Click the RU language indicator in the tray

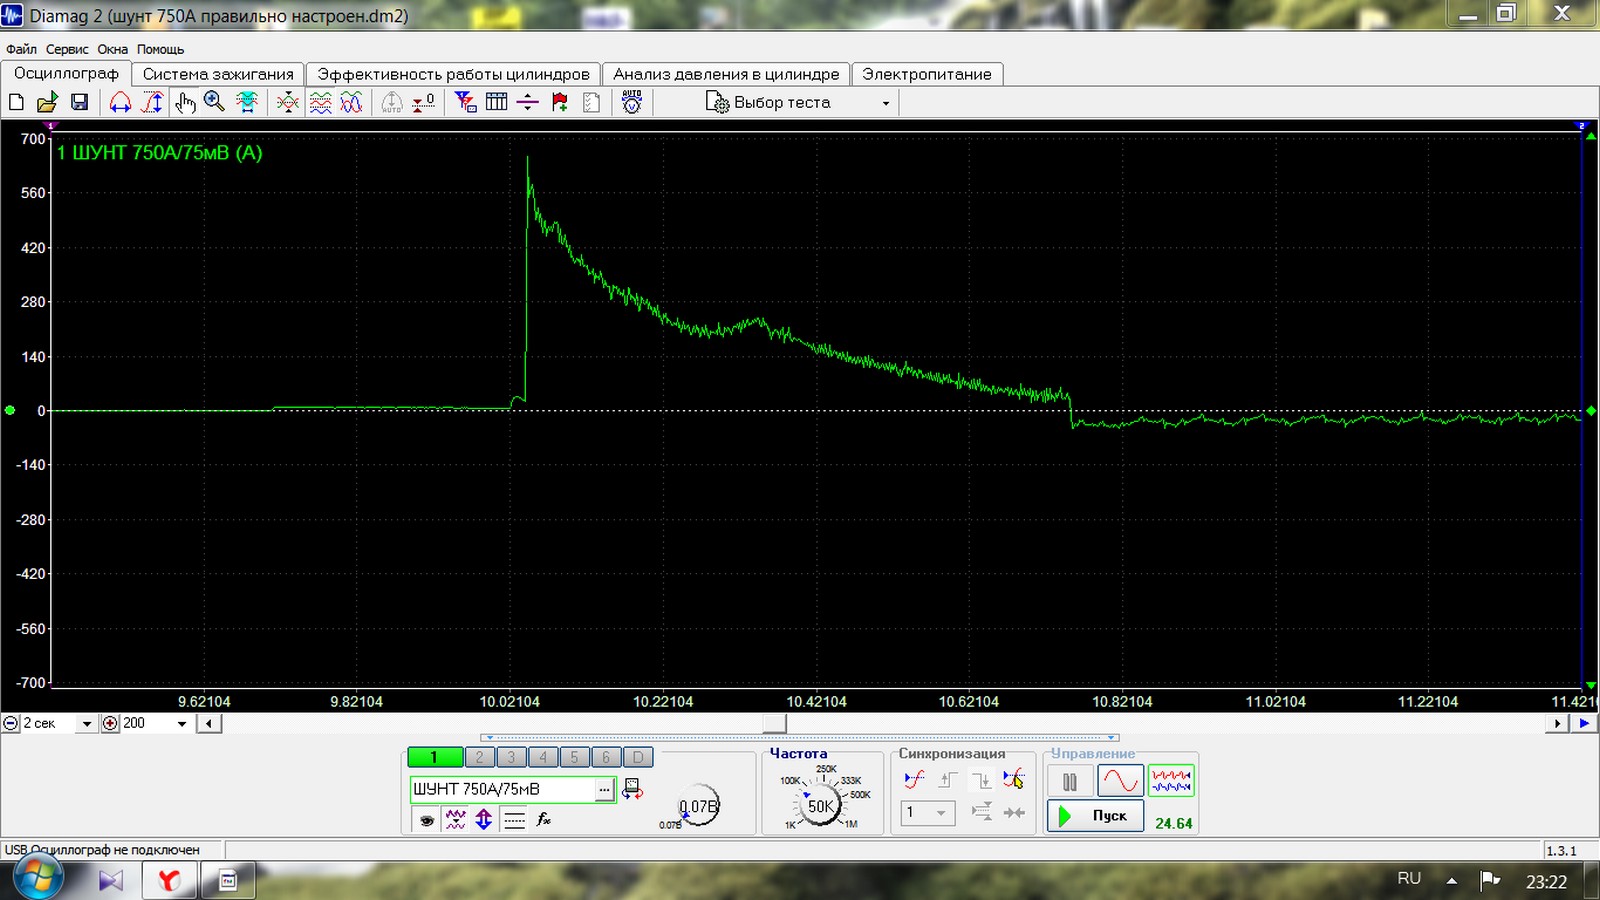(1409, 879)
